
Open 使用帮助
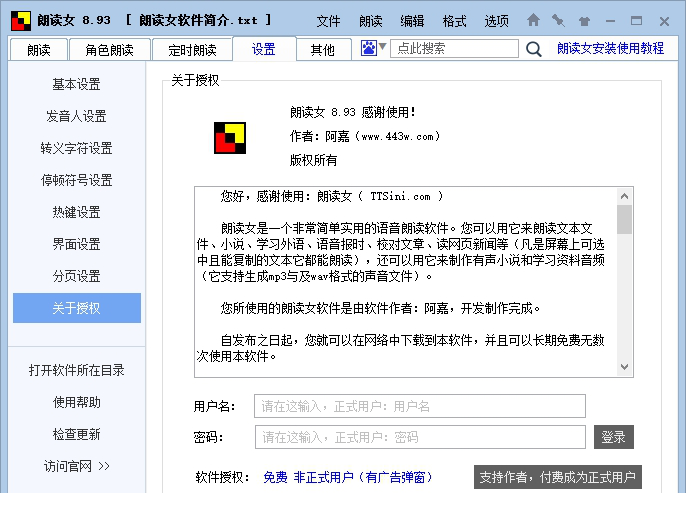(77, 402)
